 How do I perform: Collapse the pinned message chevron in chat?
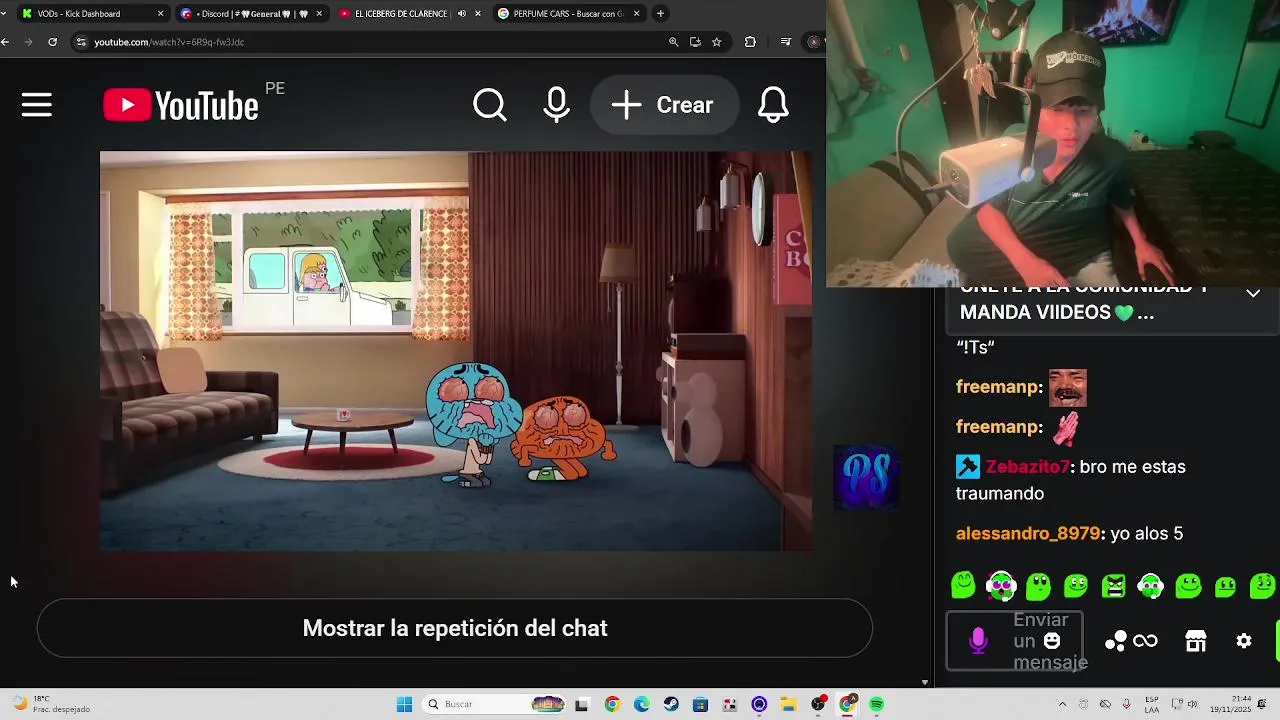(x=1253, y=294)
